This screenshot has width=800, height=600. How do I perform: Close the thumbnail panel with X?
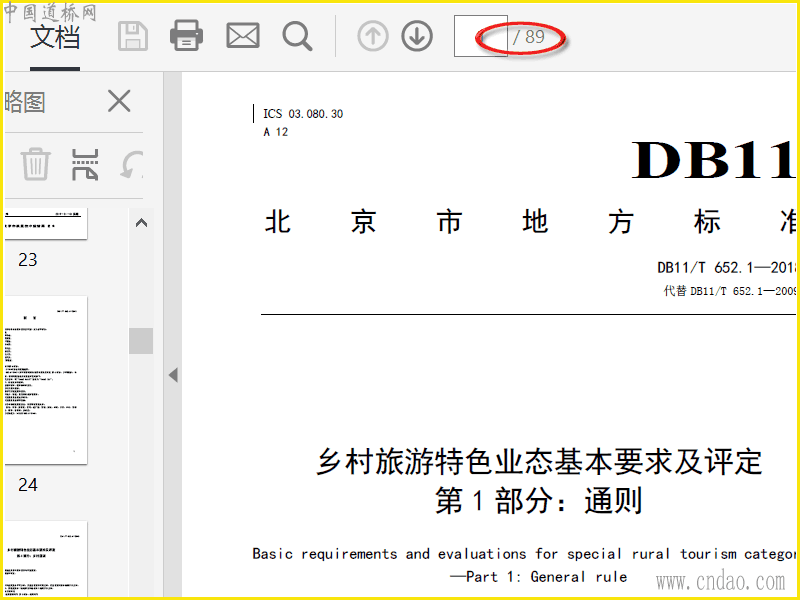[x=119, y=101]
